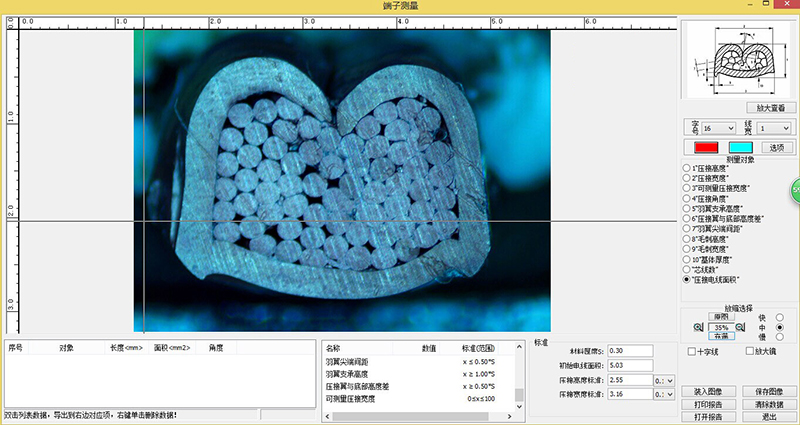The image size is (800, 425).
Task: Select the "芯线数" radio option
Action: tap(686, 270)
